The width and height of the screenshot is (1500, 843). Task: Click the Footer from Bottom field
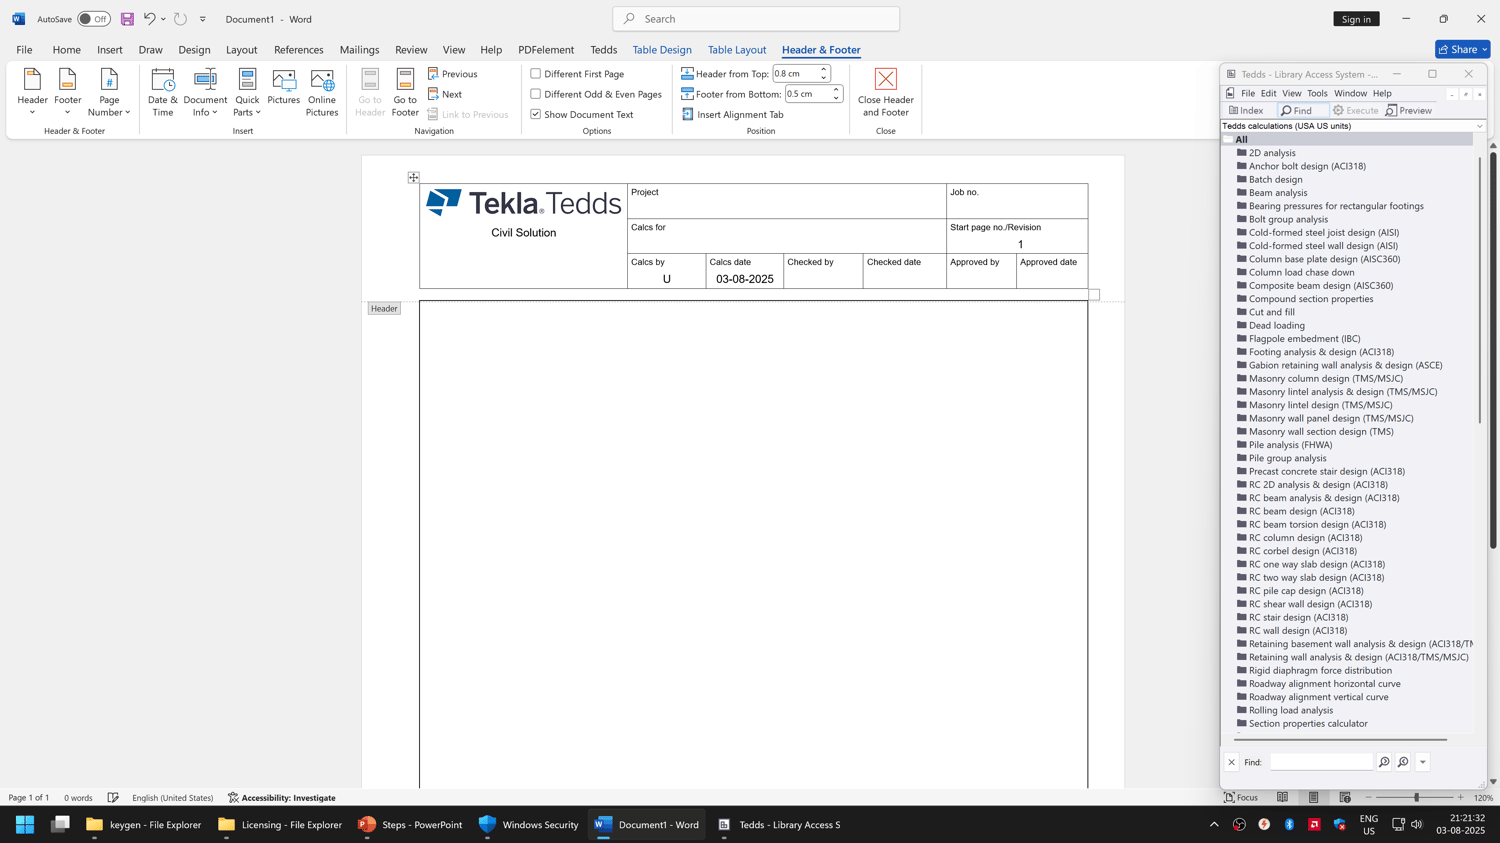(x=807, y=94)
